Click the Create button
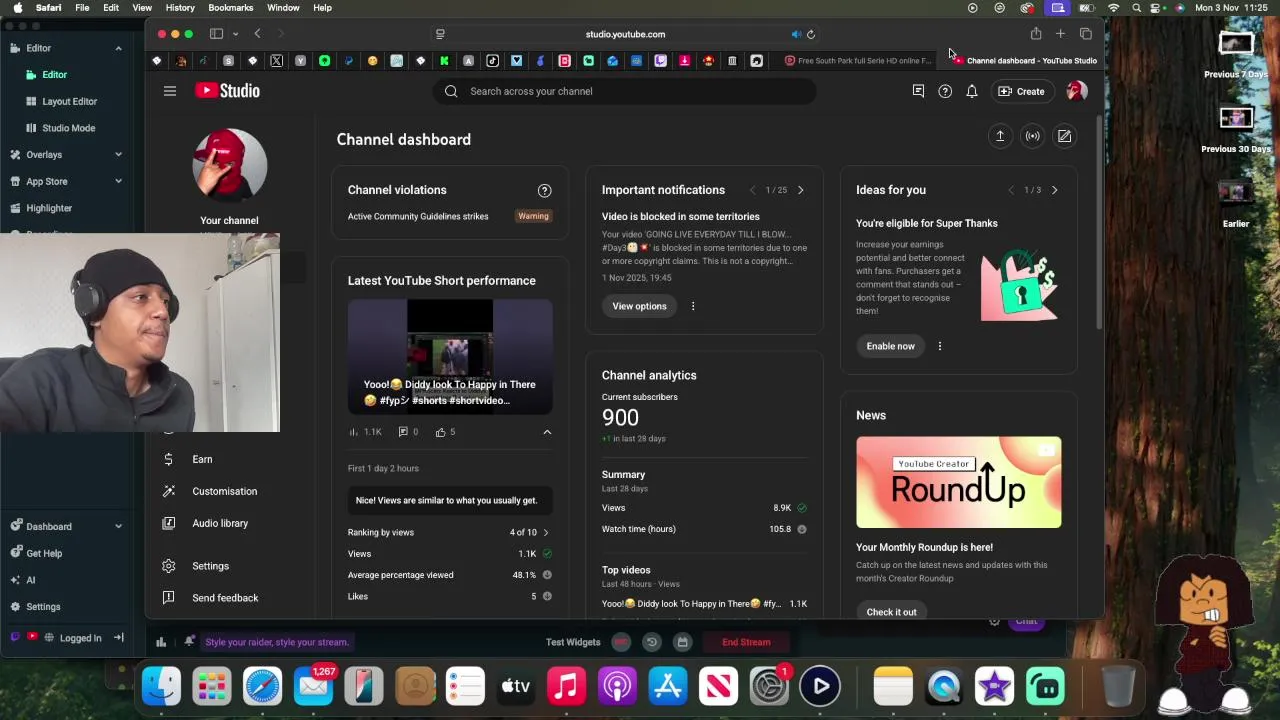 pos(1021,91)
